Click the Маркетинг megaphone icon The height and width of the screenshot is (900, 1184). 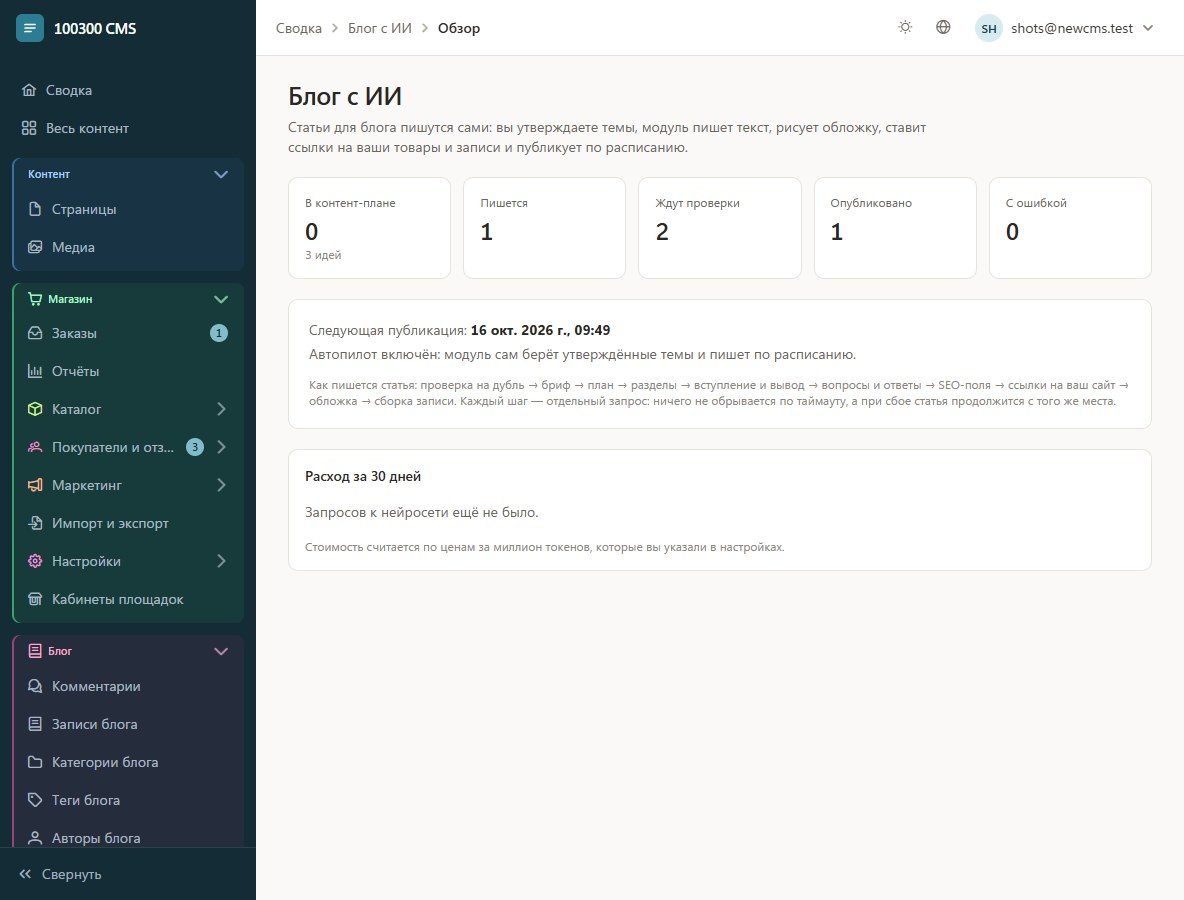[x=35, y=485]
